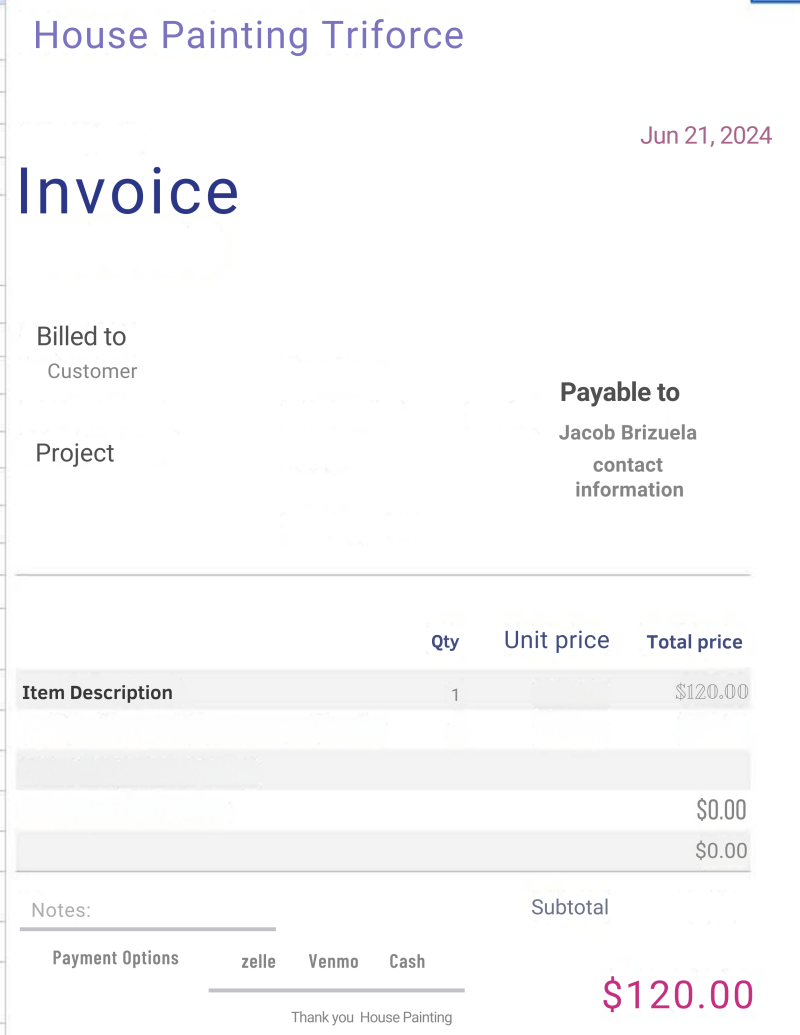The image size is (800, 1035).
Task: Click the Unit price column header
Action: (557, 640)
